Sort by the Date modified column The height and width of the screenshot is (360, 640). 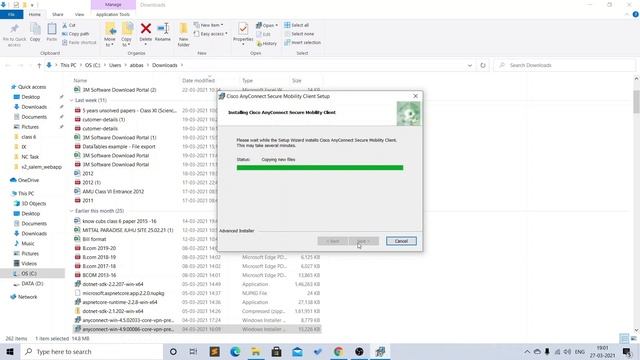(x=198, y=80)
